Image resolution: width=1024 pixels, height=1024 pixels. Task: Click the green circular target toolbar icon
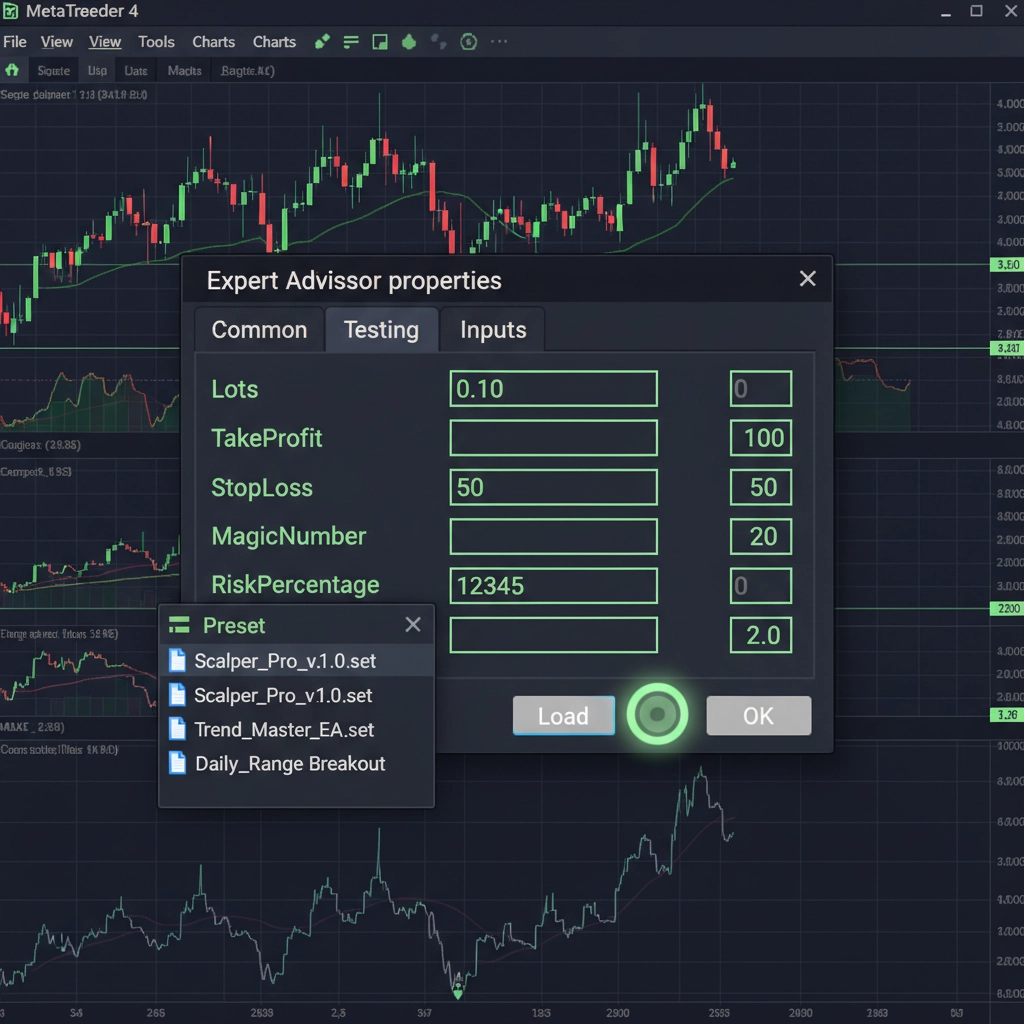pos(468,42)
